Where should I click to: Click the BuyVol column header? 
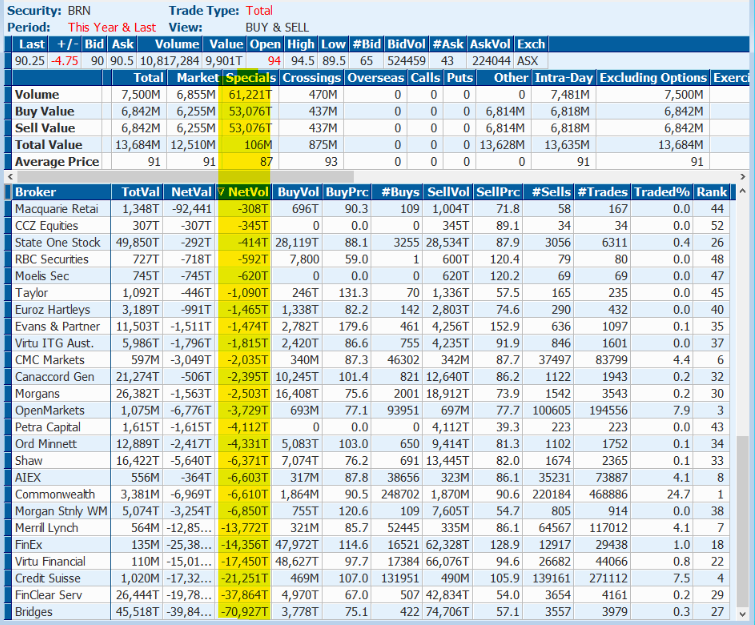pos(298,192)
